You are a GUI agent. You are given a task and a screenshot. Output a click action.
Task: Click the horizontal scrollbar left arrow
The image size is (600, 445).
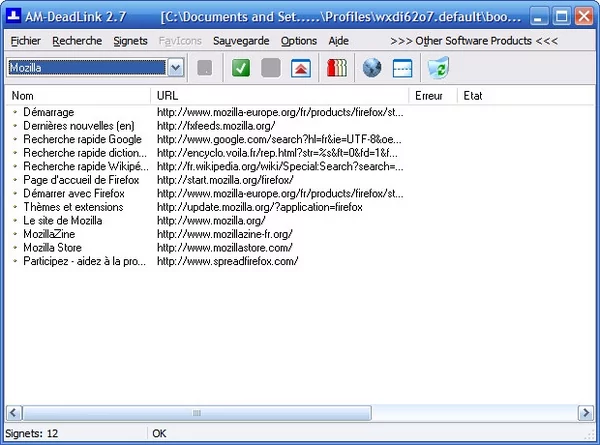pos(13,413)
